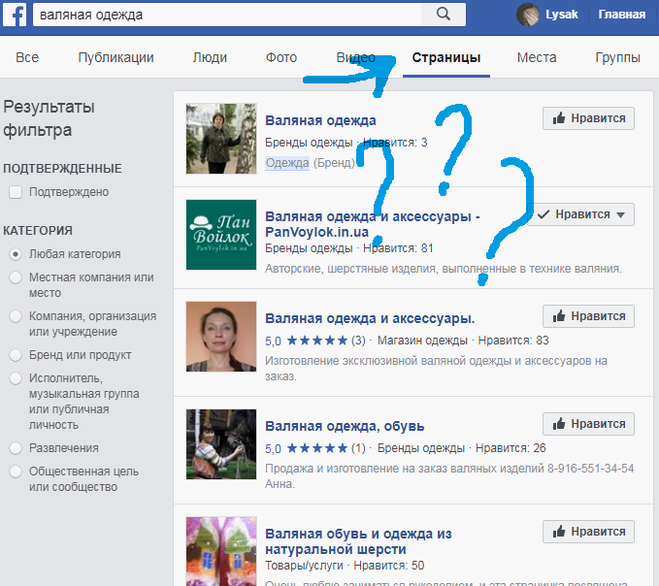This screenshot has height=586, width=659.
Task: Like the Валяная одежда и аксессуары. page
Action: click(x=588, y=316)
